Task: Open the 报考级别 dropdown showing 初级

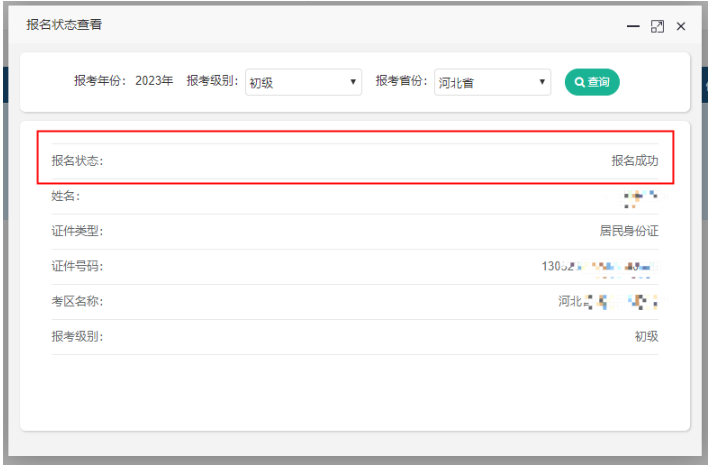Action: [x=303, y=82]
